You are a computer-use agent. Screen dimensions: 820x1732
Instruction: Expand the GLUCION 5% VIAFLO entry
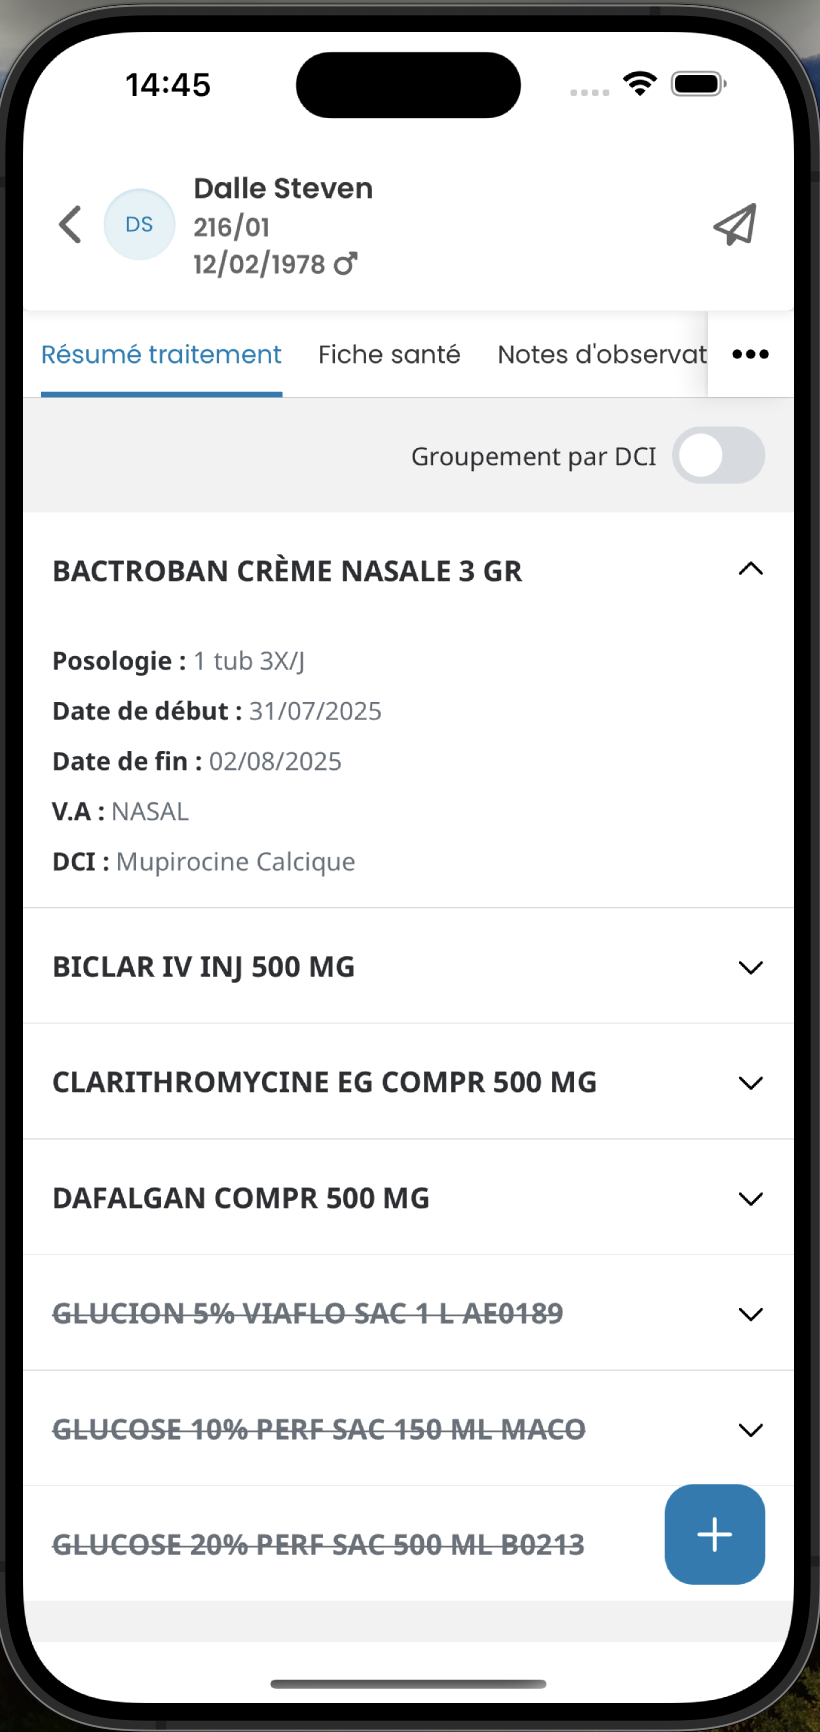coord(750,1314)
